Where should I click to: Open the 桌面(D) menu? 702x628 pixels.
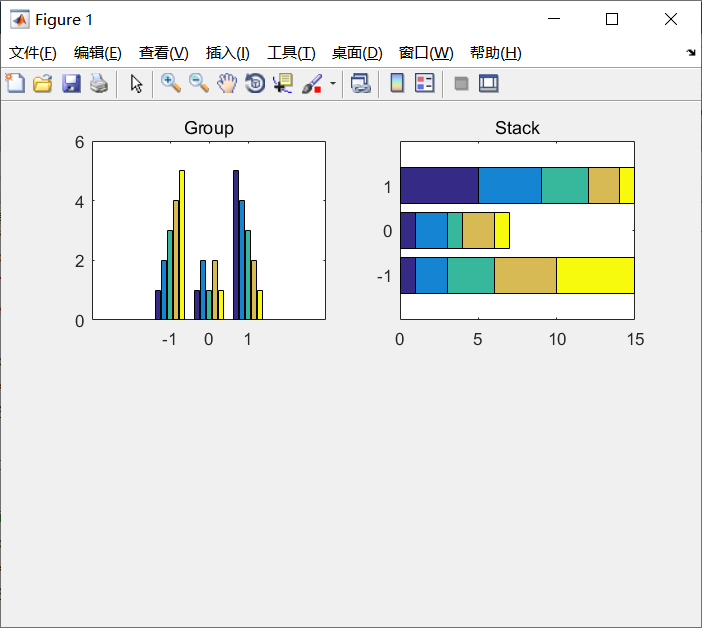pyautogui.click(x=357, y=53)
